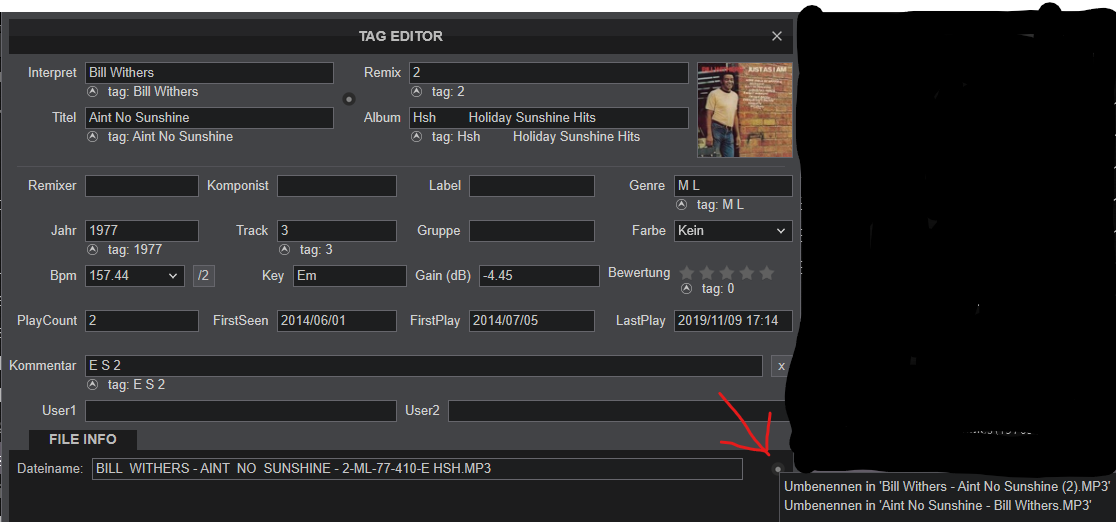
Task: Set rating to two stars
Action: (x=707, y=273)
